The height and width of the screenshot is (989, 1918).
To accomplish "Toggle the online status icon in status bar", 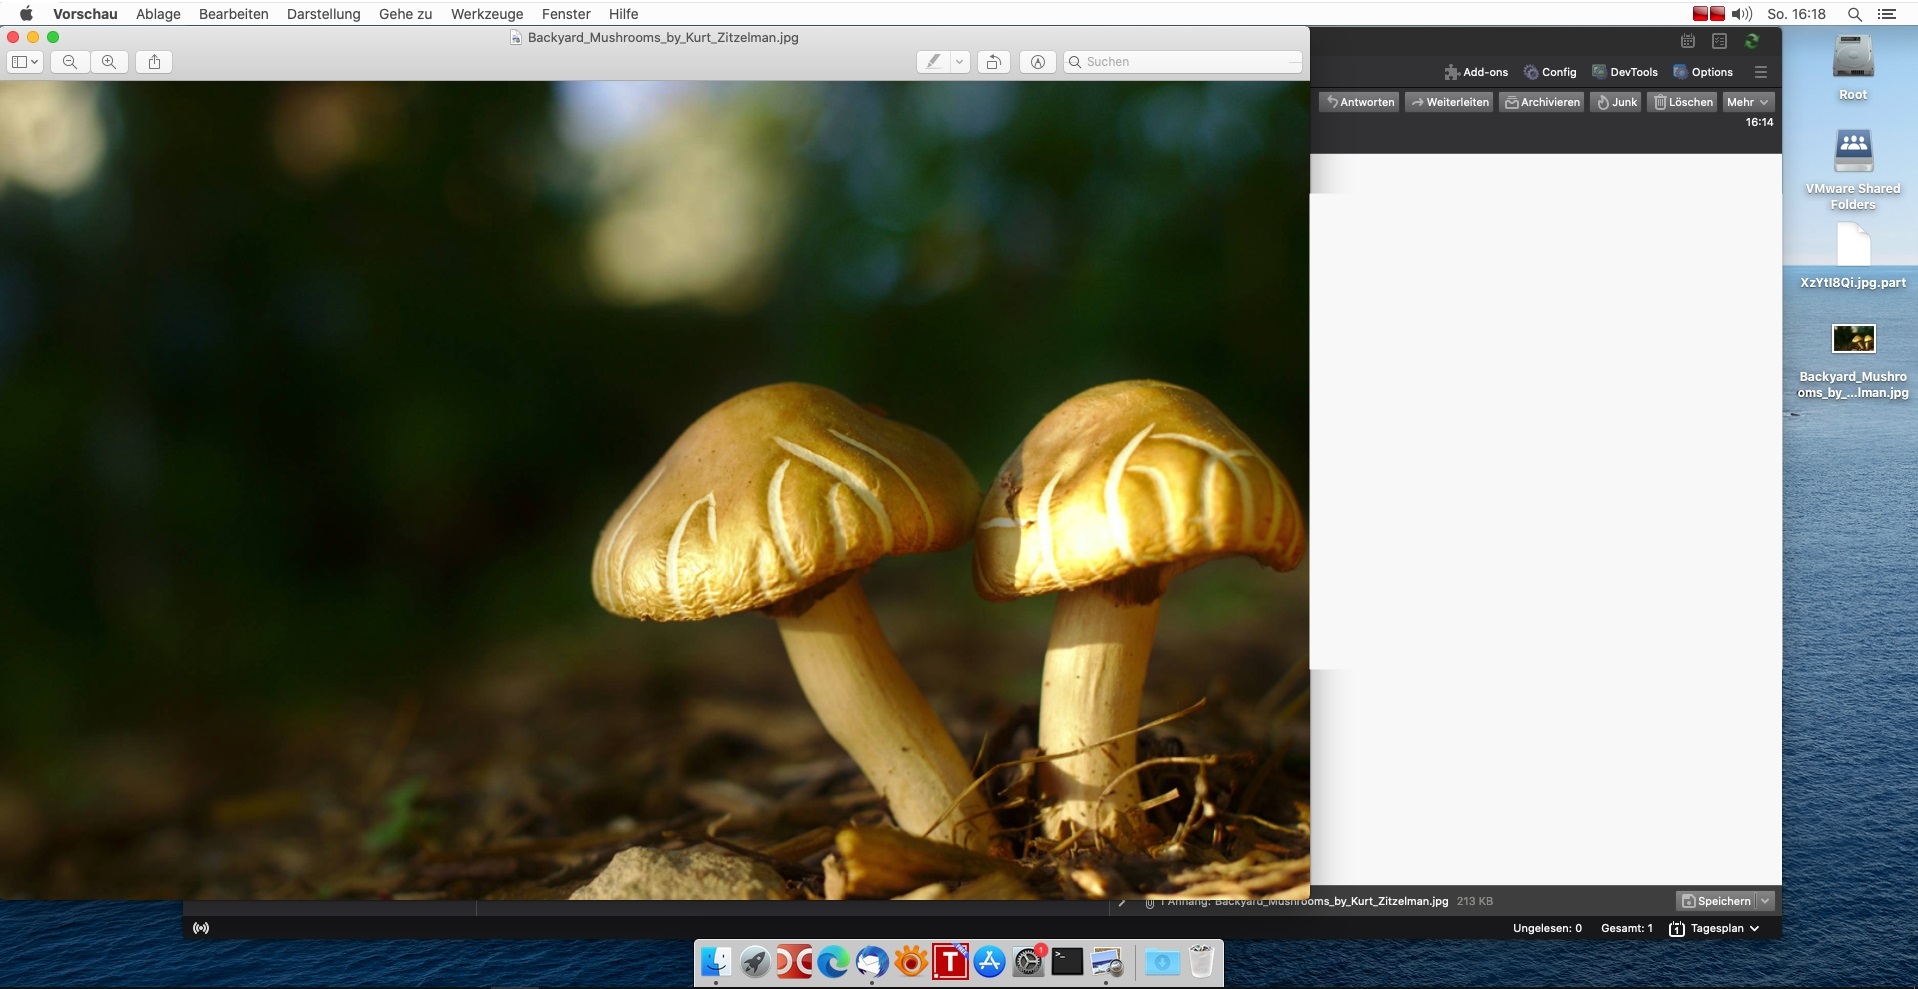I will (x=201, y=928).
